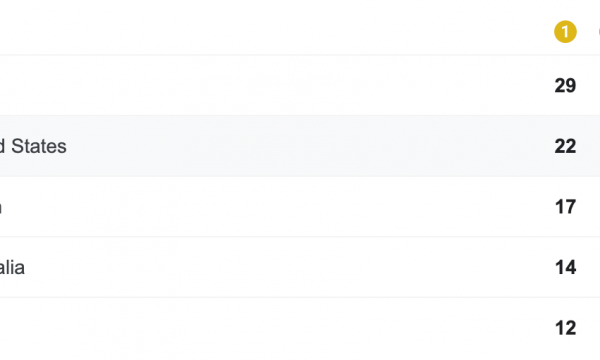Select the gold medal count 12
This screenshot has width=600, height=360.
[565, 328]
